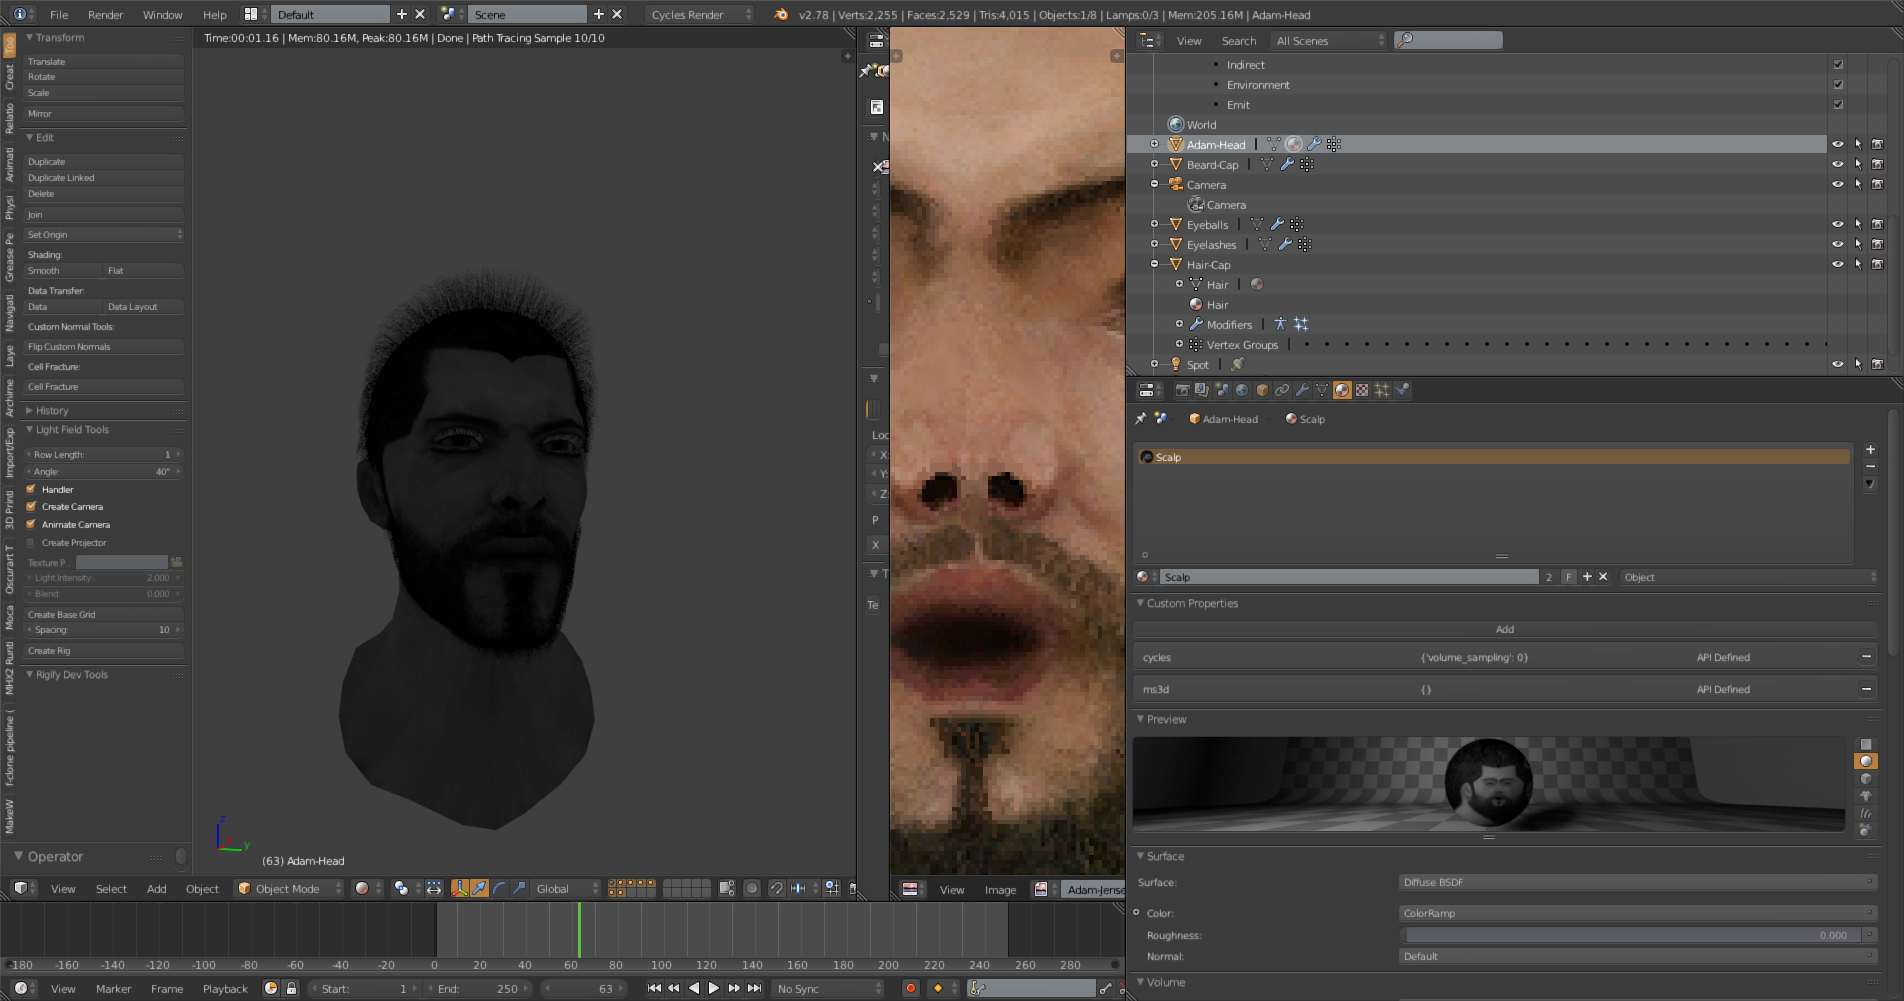Open the Object Mode dropdown
This screenshot has width=1904, height=1001.
289,888
